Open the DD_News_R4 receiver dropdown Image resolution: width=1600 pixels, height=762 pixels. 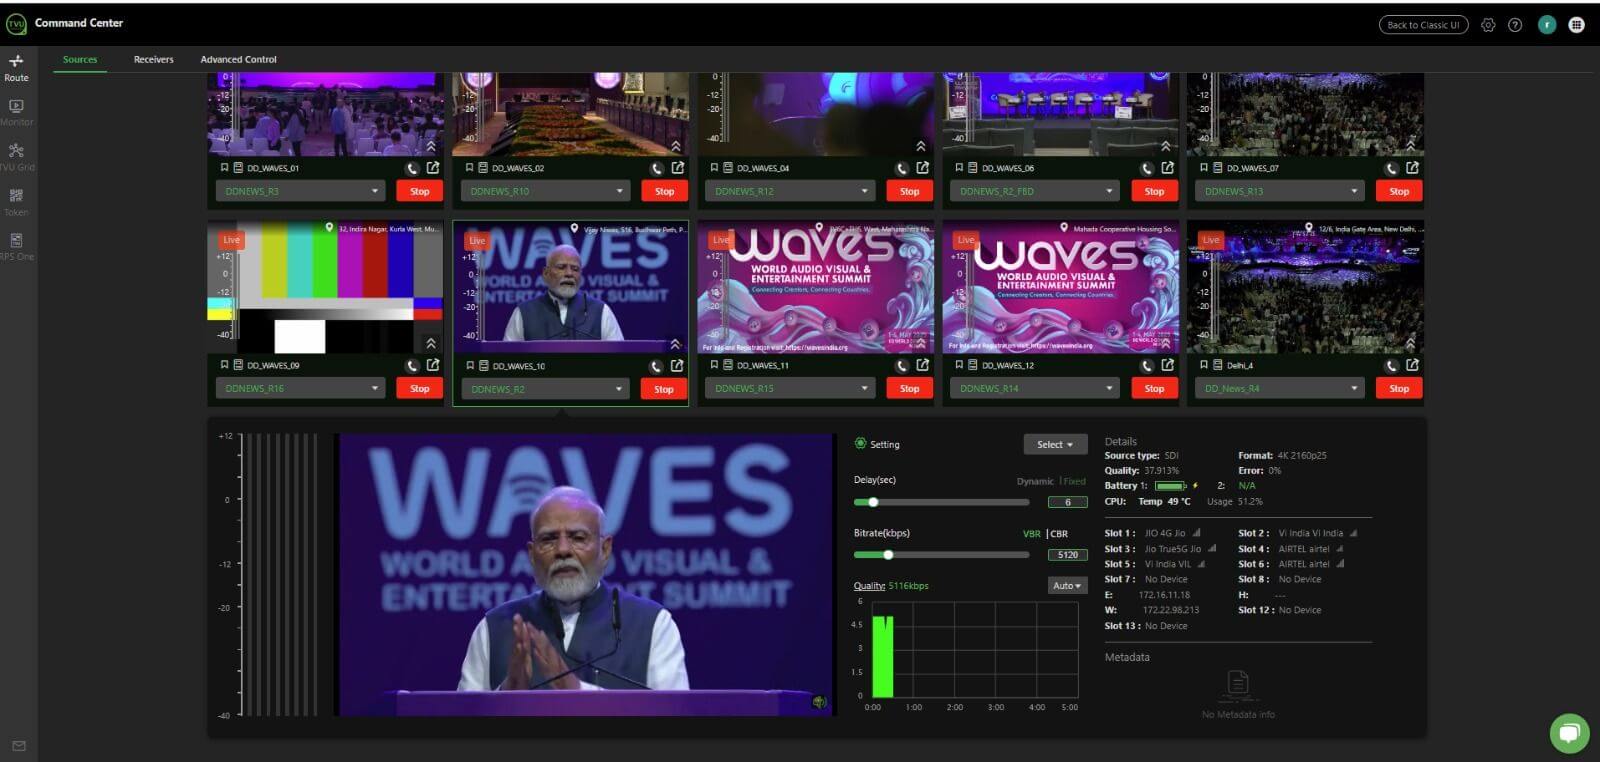1280,388
